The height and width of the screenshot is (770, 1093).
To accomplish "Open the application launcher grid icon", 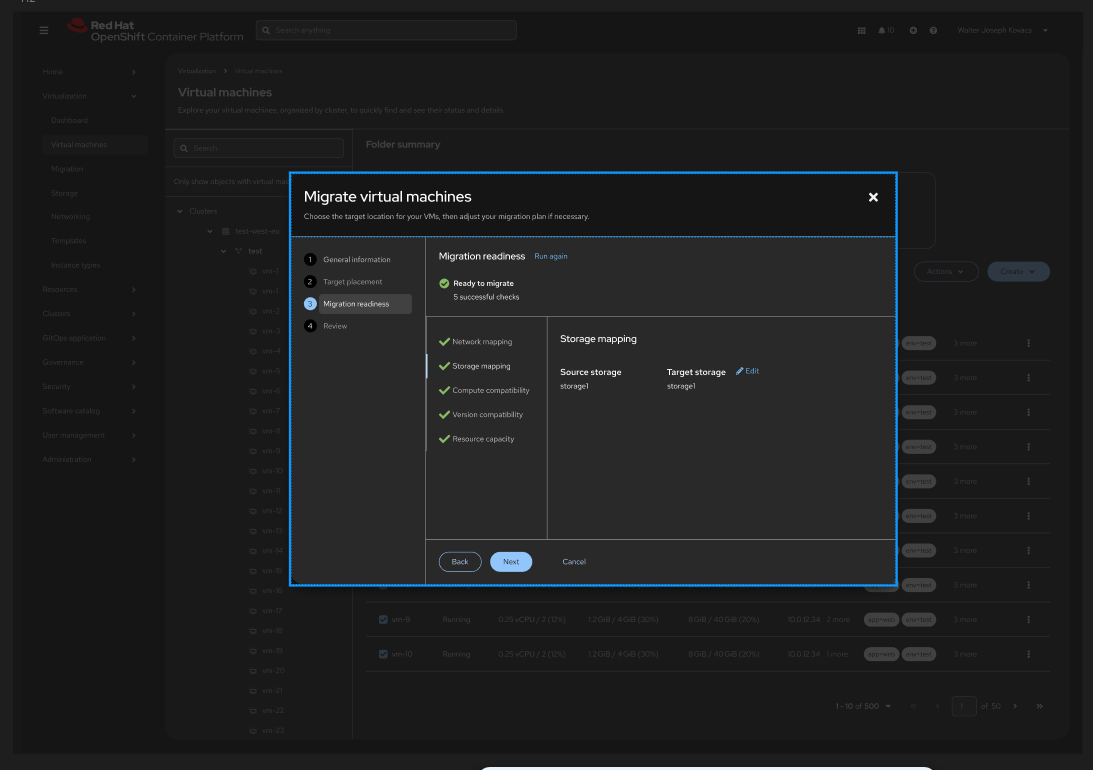I will tap(861, 31).
